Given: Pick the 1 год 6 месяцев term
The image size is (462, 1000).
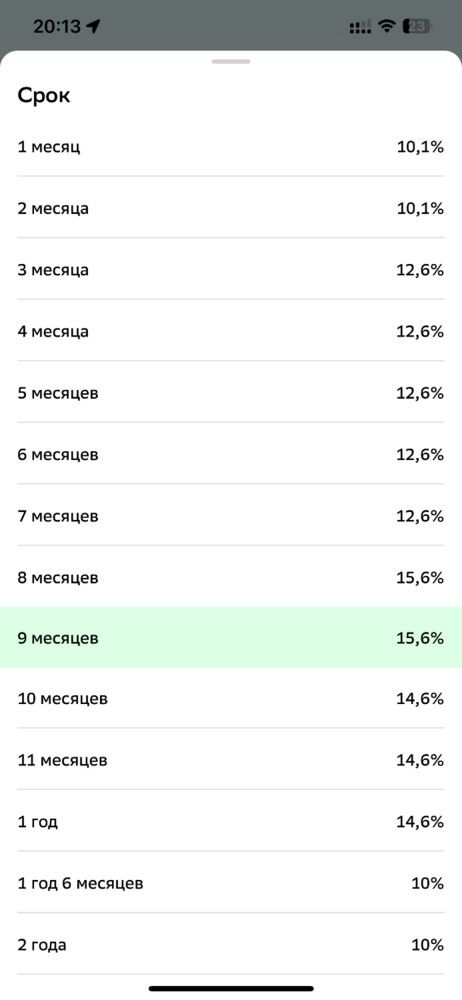Looking at the screenshot, I should coord(231,883).
